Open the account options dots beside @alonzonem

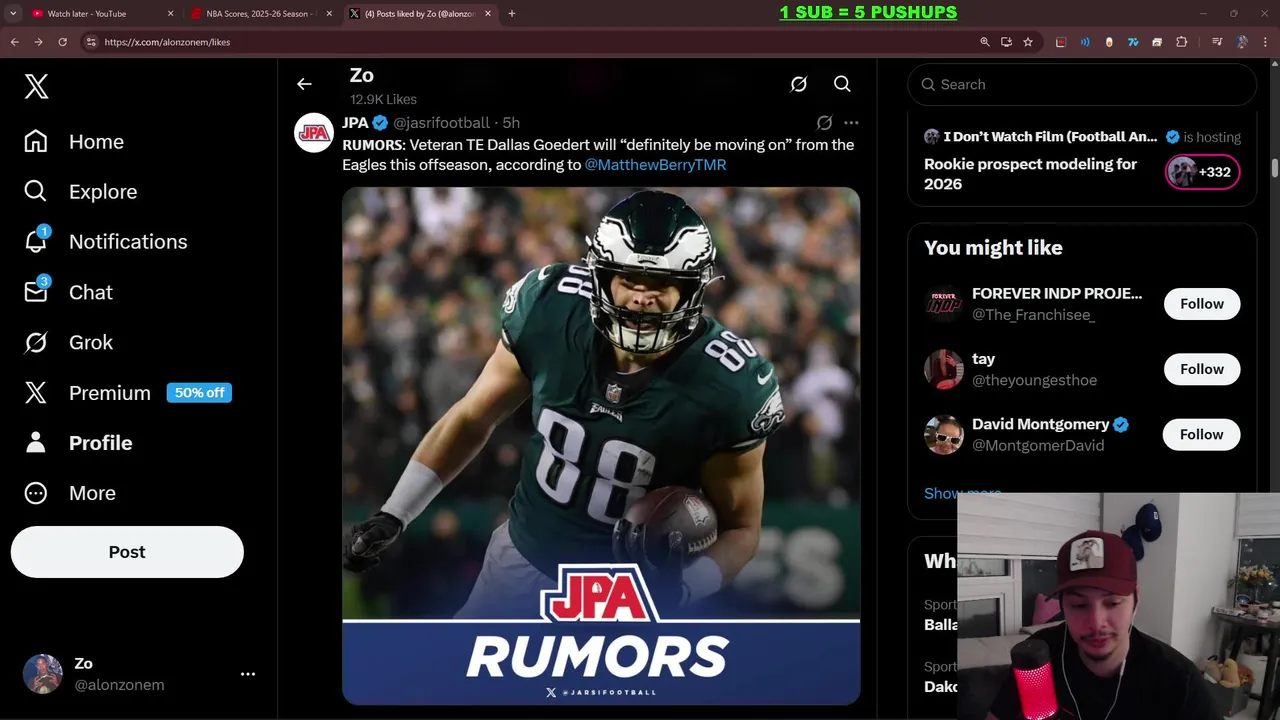coord(248,674)
